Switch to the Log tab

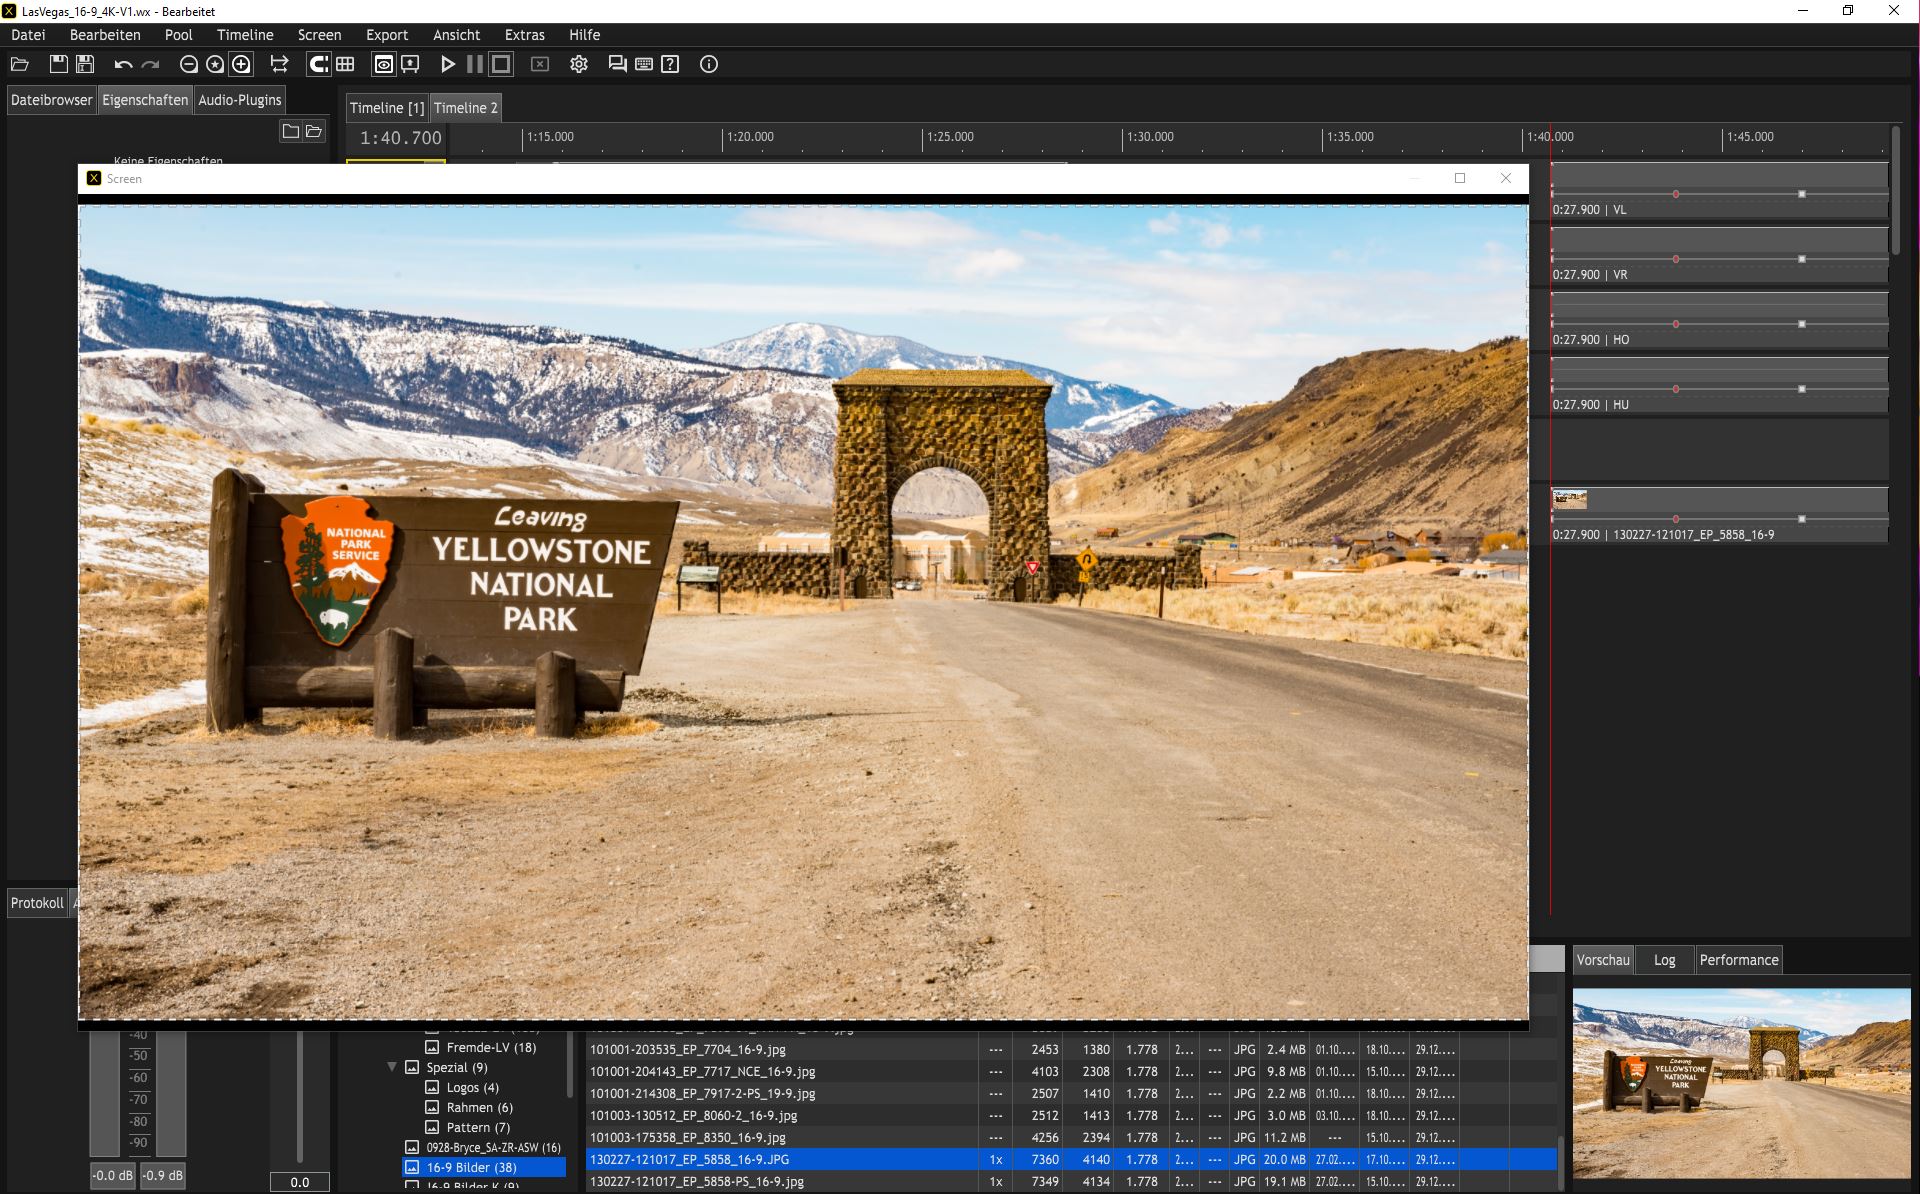[1665, 960]
